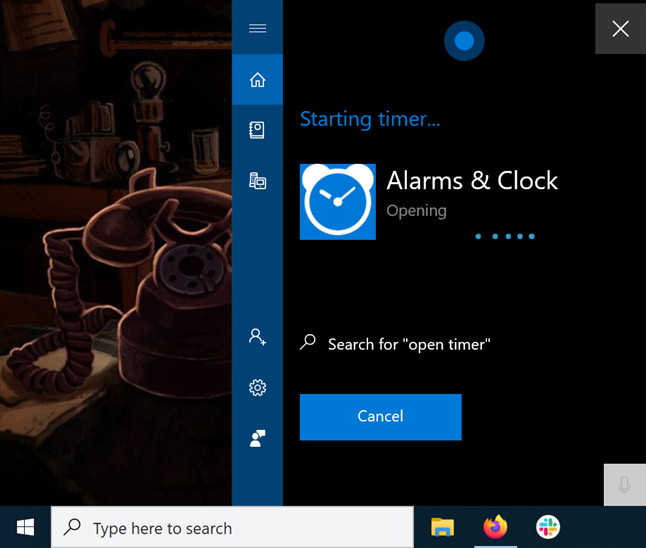646x548 pixels.
Task: Click the taskbar search box
Action: pyautogui.click(x=232, y=528)
